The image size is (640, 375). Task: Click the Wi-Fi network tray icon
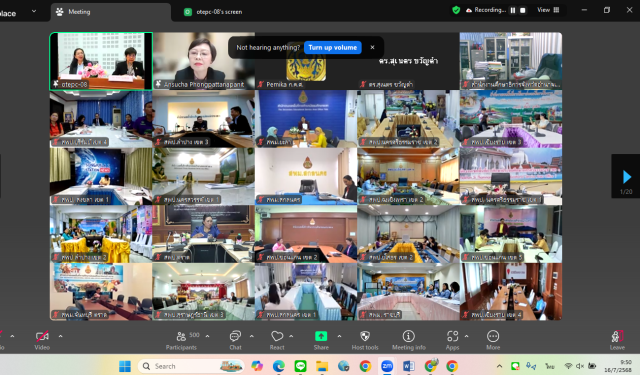569,366
